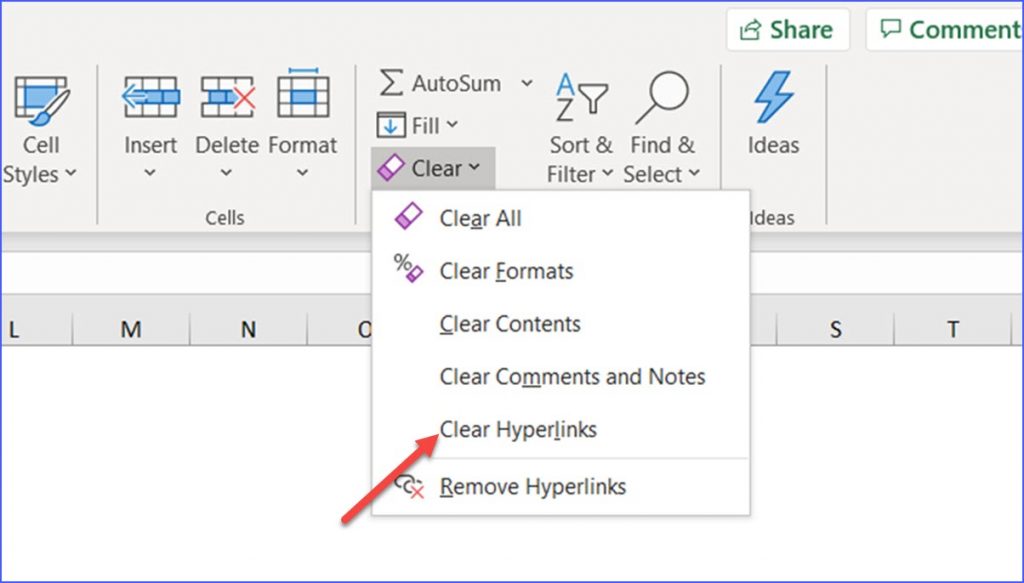Select column M header
The height and width of the screenshot is (583, 1024).
(x=130, y=328)
